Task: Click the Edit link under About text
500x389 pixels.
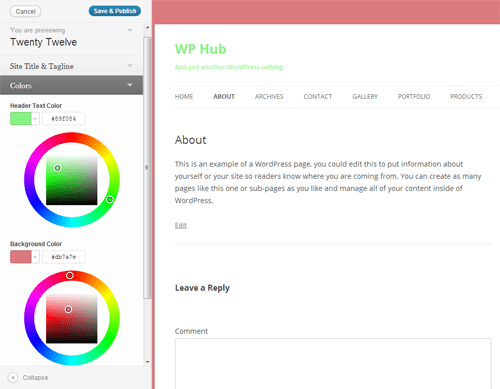Action: point(181,225)
